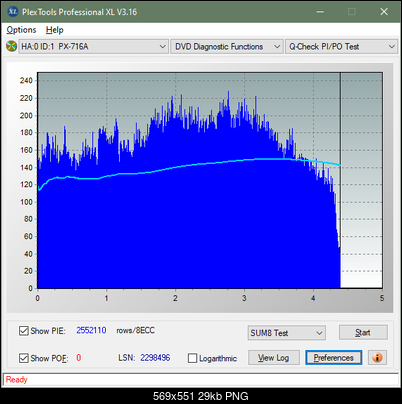Open the orange info button
The width and height of the screenshot is (402, 404).
point(377,358)
